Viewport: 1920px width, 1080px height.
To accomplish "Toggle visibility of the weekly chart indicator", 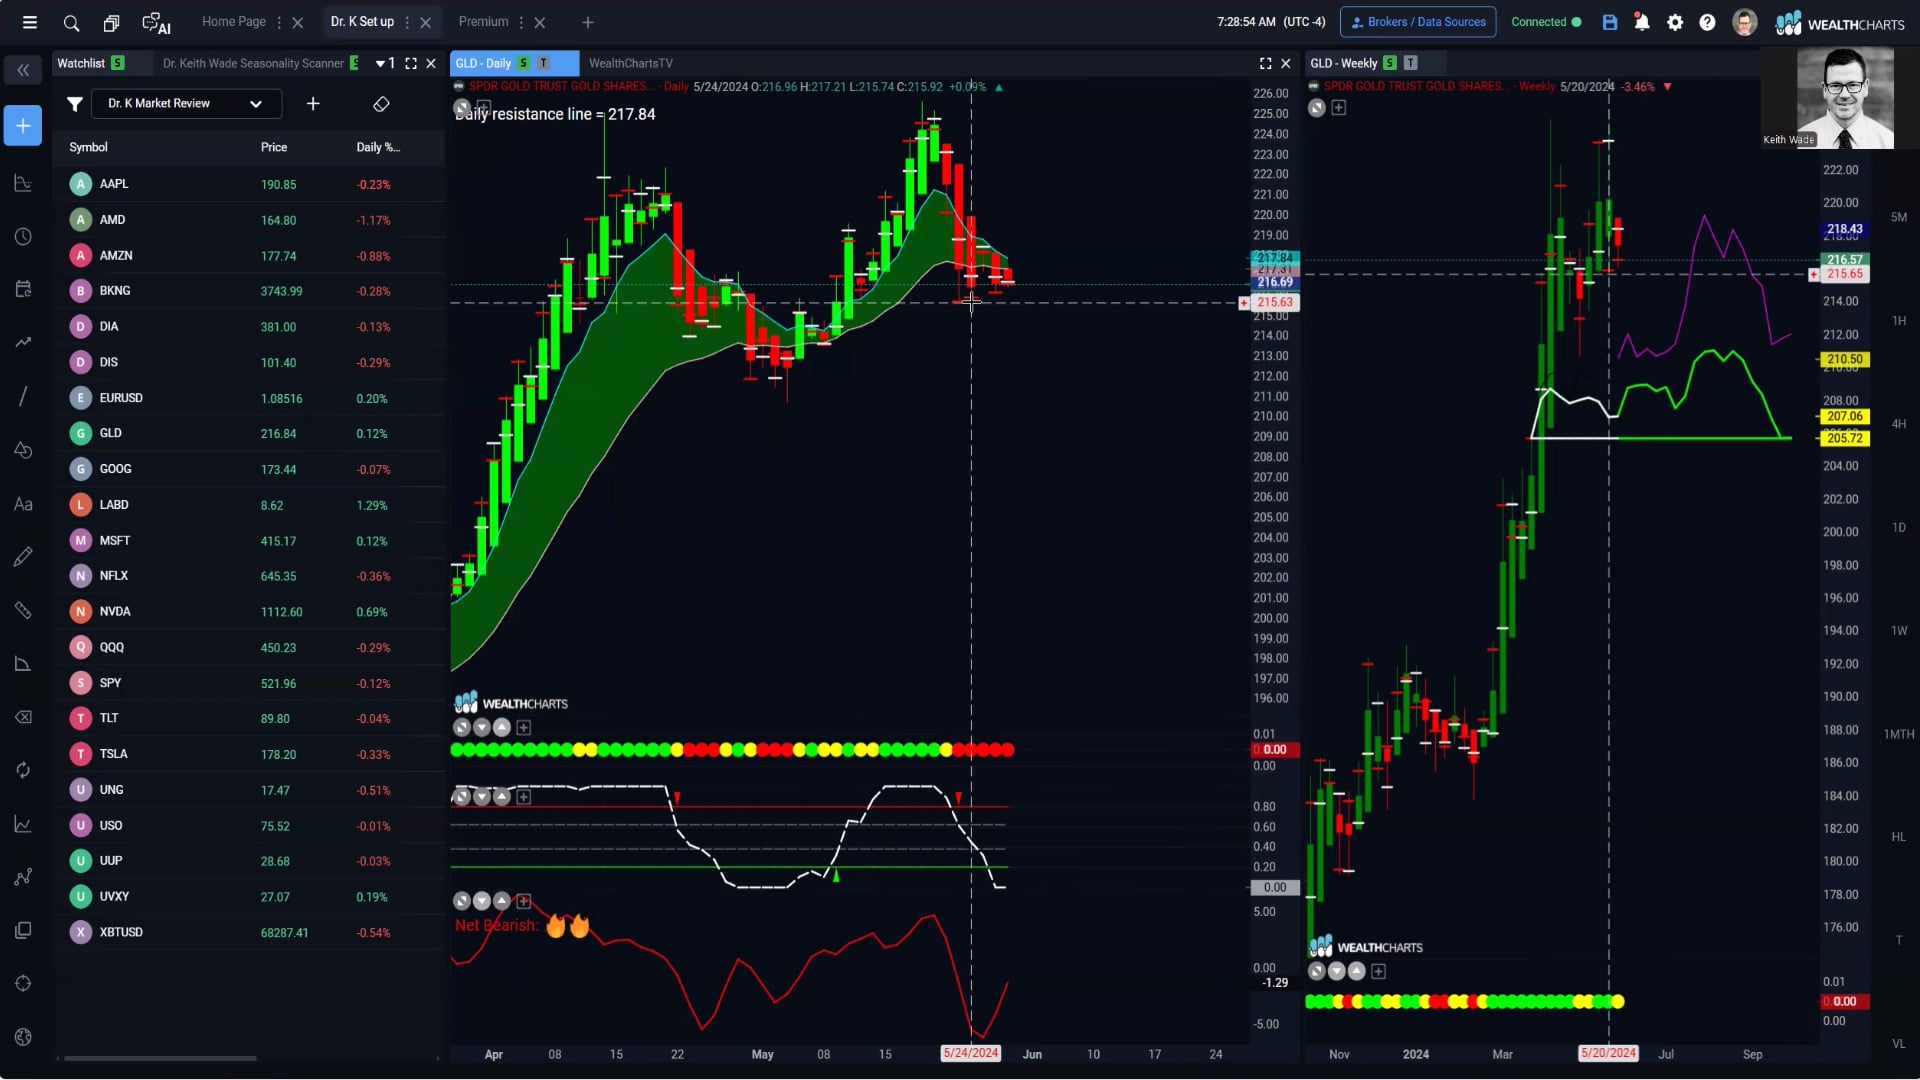I will coord(1317,108).
